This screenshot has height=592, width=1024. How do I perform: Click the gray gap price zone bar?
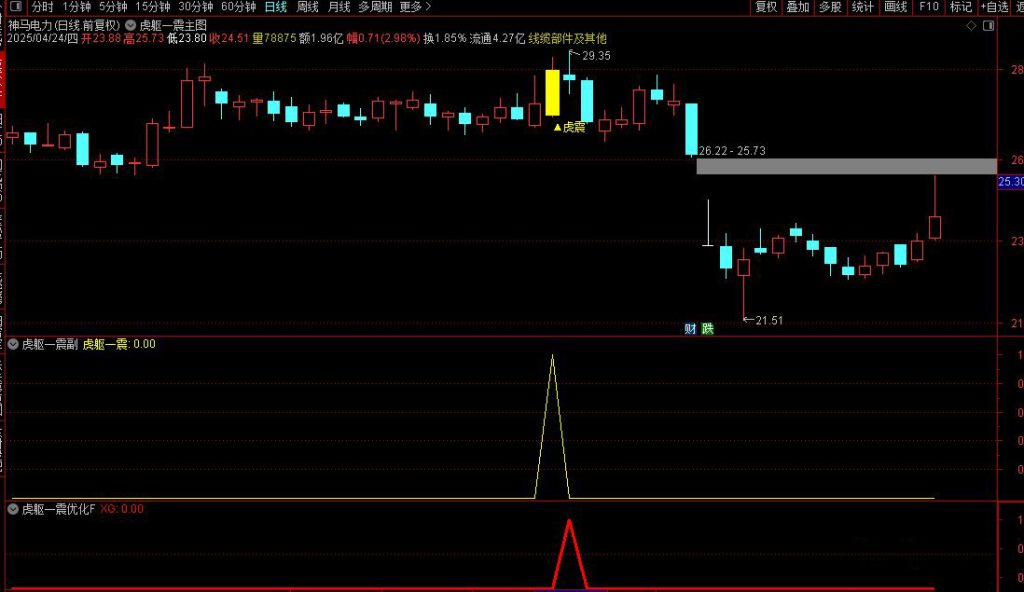click(846, 166)
